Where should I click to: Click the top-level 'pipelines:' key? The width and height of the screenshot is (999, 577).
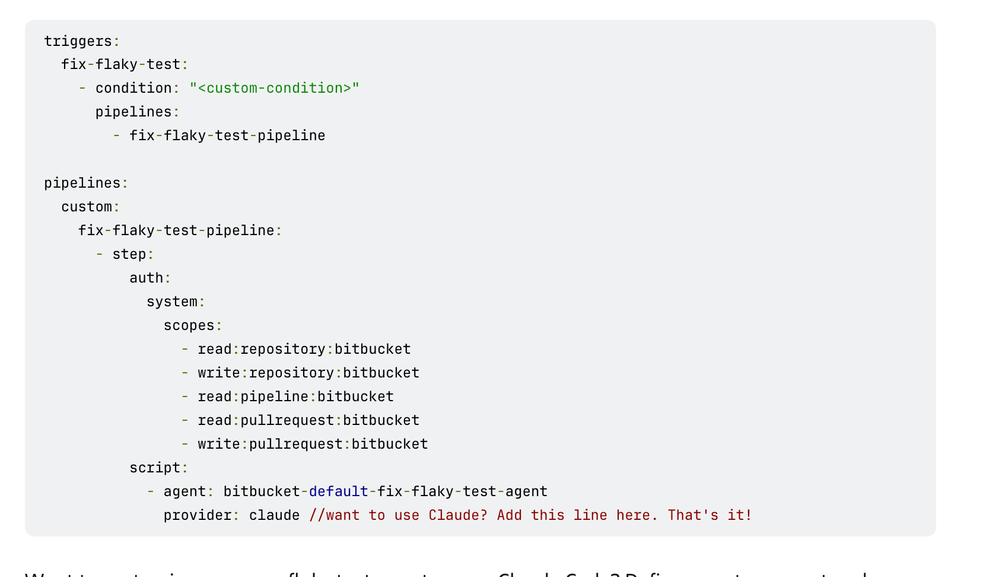point(86,183)
